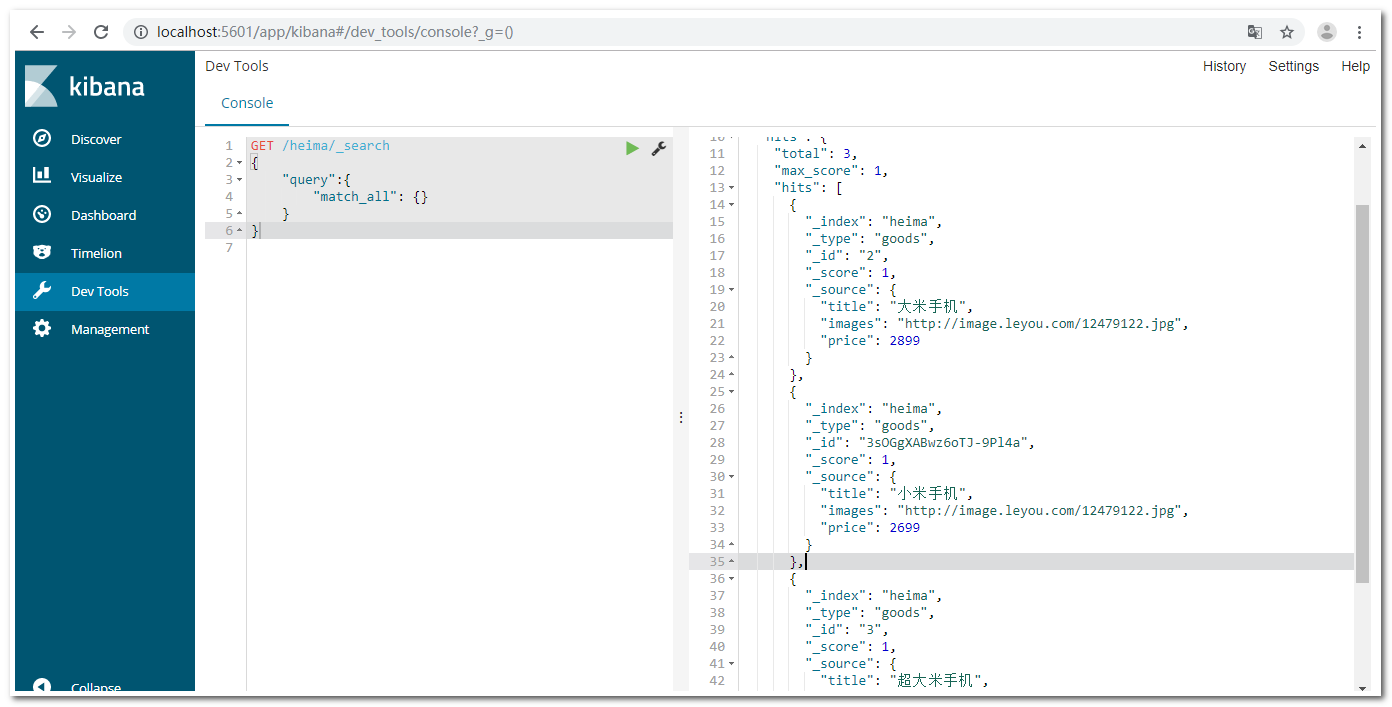Screen dimensions: 1392x707
Task: Collapse the _source object at line 30
Action: tap(731, 476)
